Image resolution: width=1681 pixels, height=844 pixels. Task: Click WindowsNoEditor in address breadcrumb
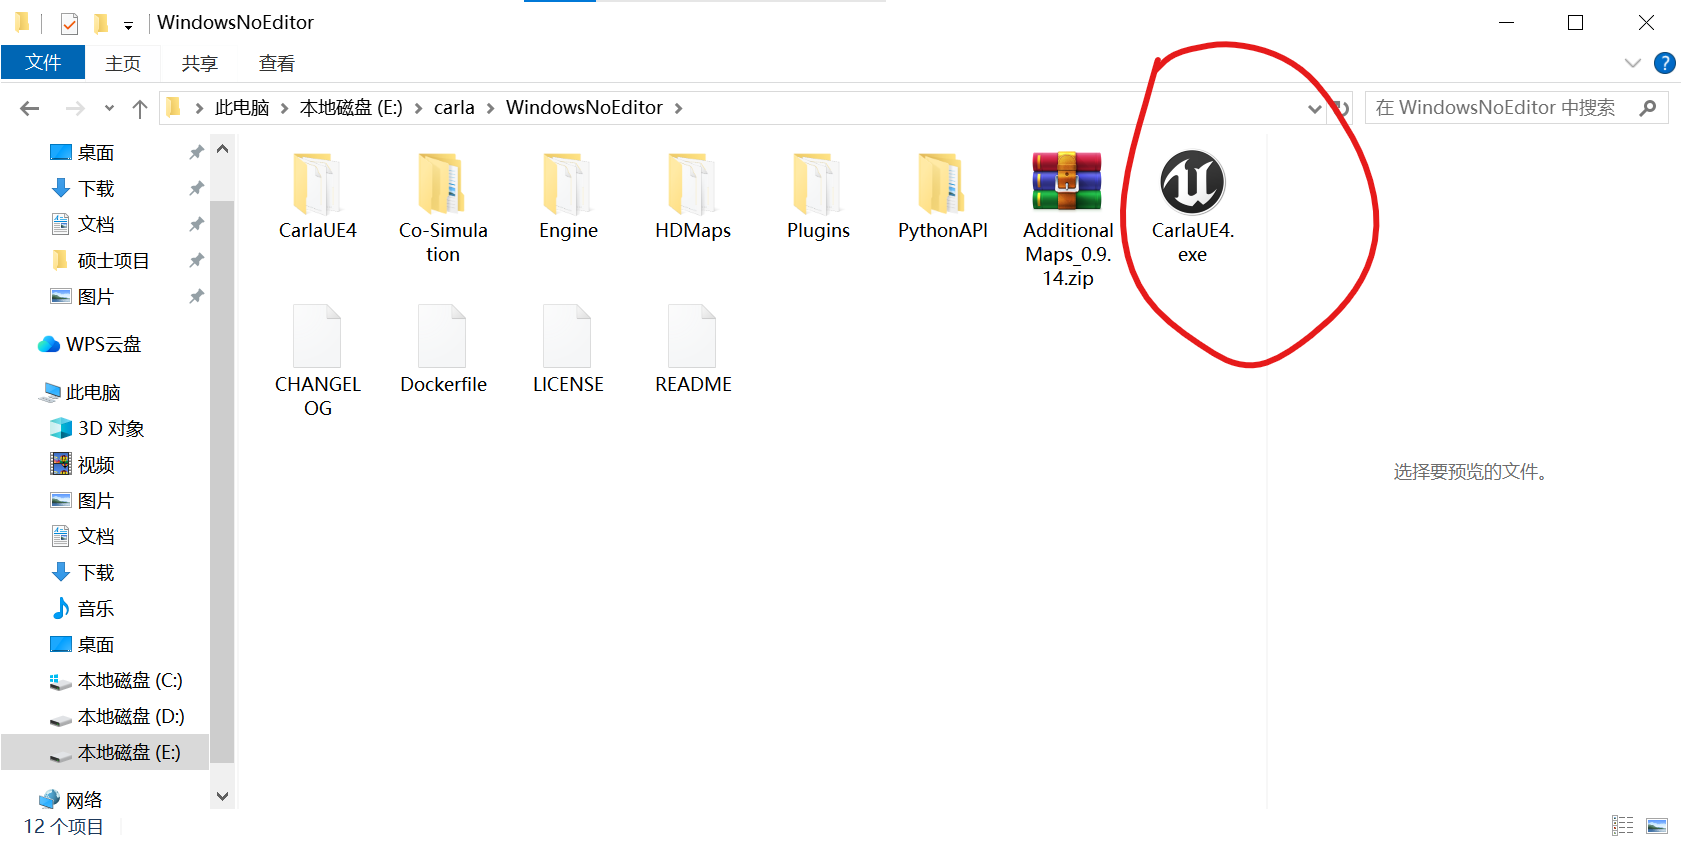click(584, 108)
